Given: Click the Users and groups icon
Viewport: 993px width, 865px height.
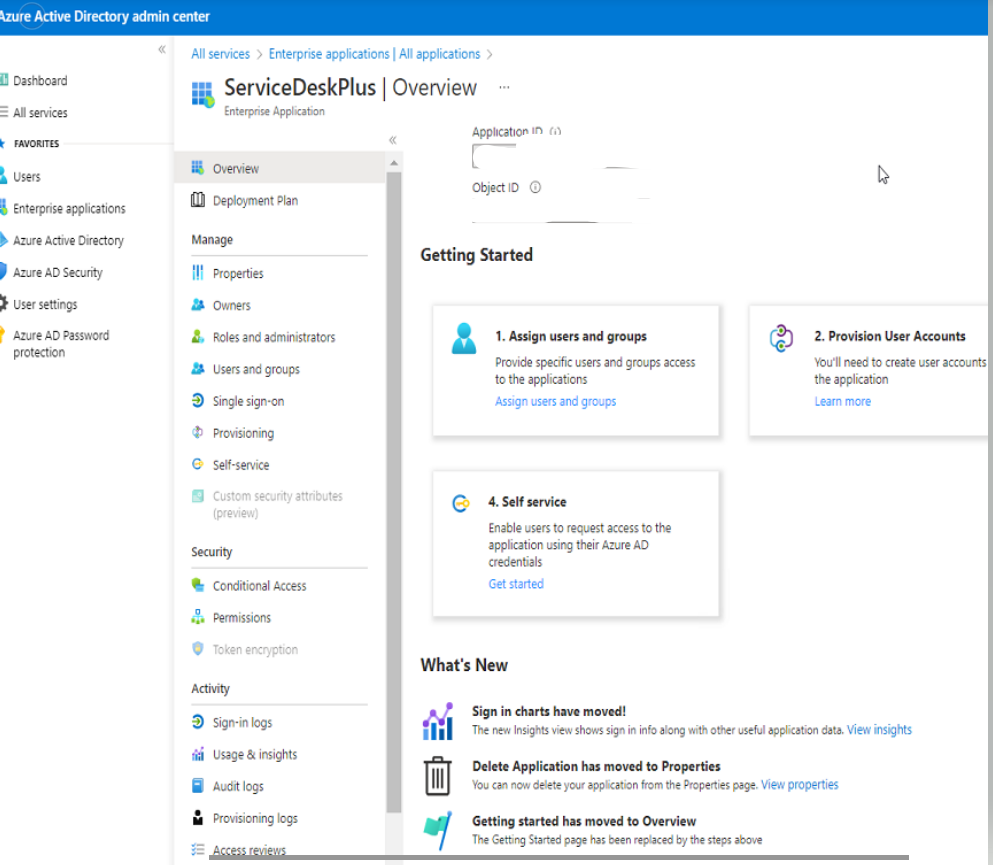Looking at the screenshot, I should coord(198,369).
